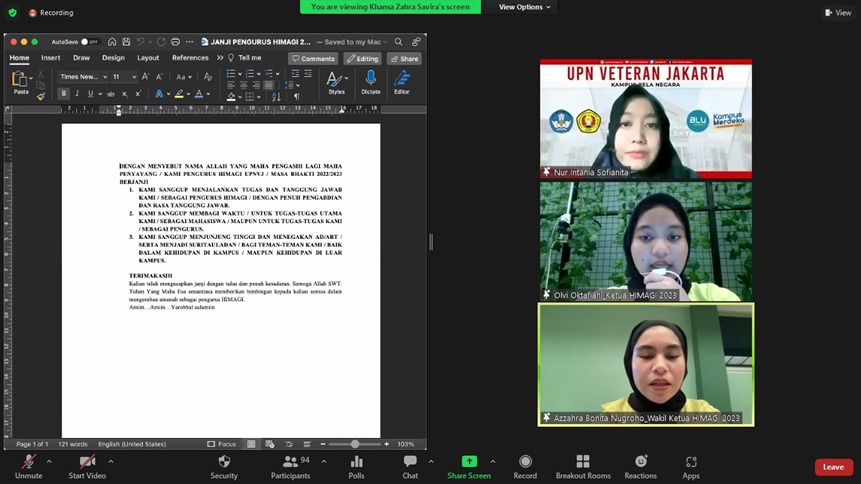This screenshot has width=861, height=484.
Task: Open the Polls panel in Zoom
Action: pos(356,462)
